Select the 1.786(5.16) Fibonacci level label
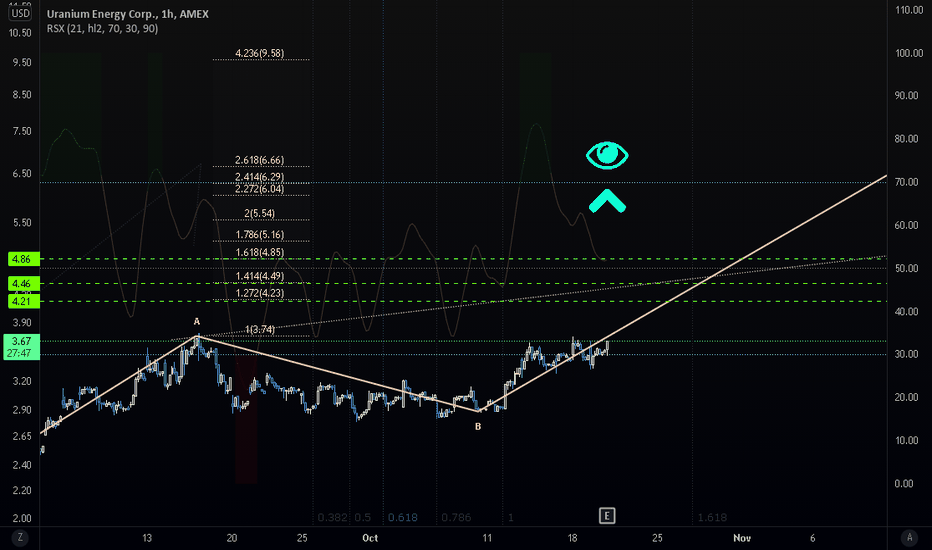 point(260,235)
